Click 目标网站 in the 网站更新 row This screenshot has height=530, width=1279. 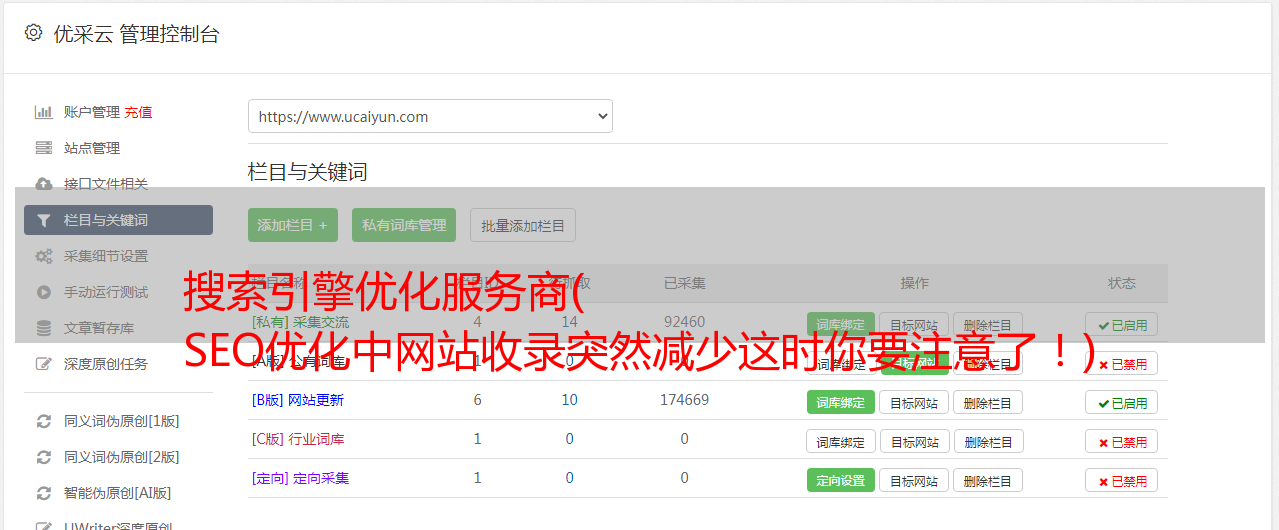pos(914,402)
